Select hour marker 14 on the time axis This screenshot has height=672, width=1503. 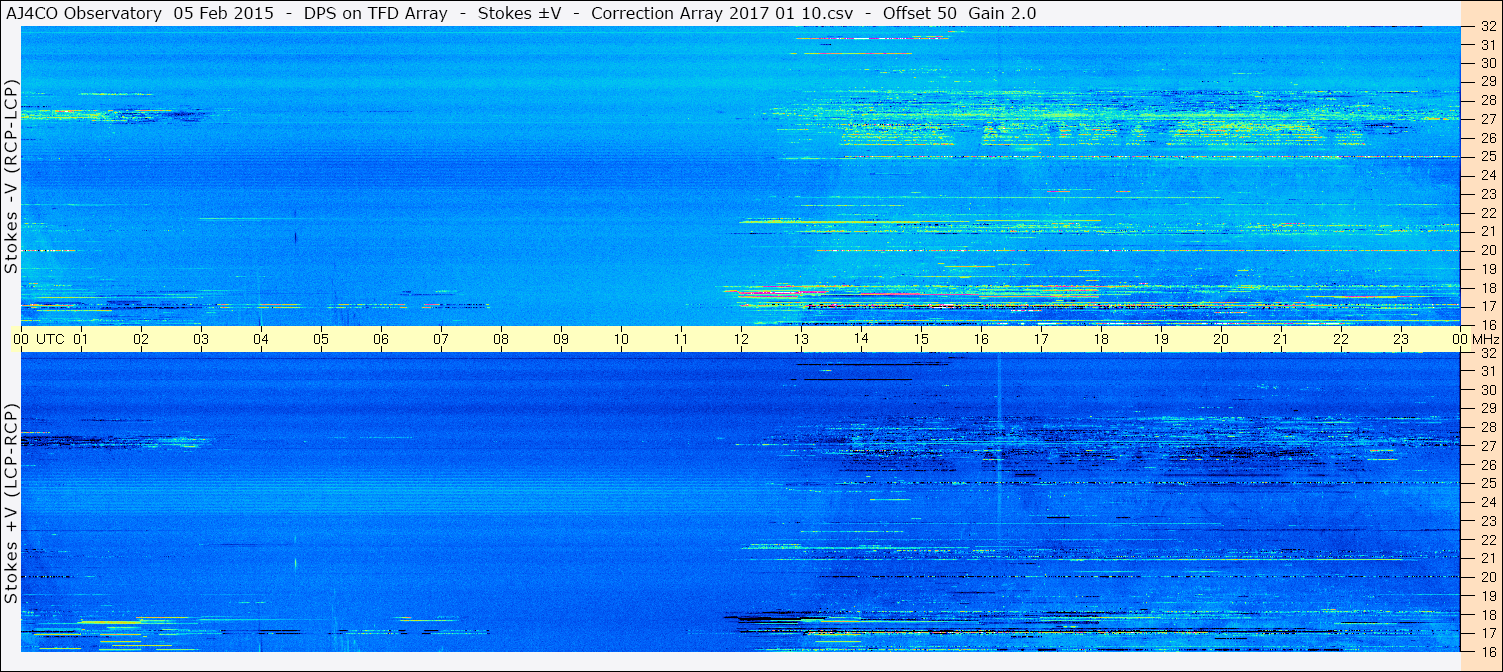tap(861, 339)
